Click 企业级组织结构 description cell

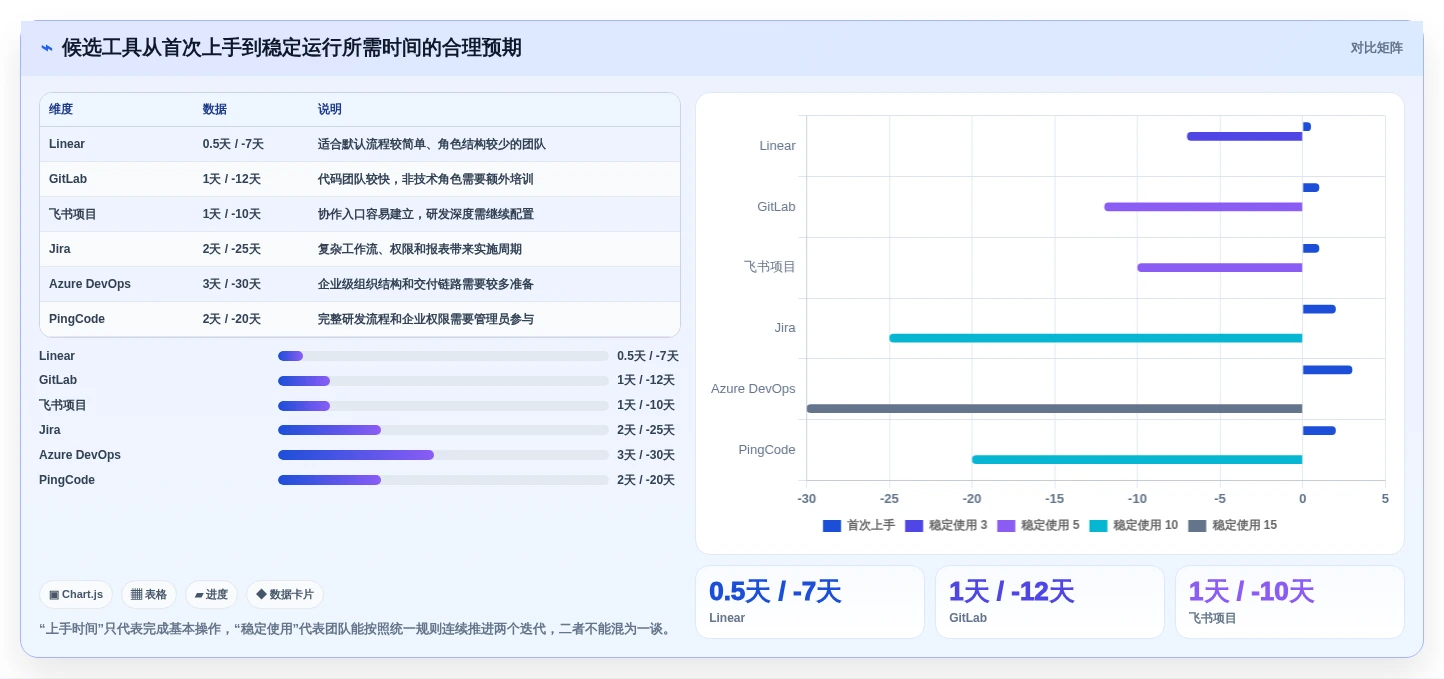[x=426, y=284]
